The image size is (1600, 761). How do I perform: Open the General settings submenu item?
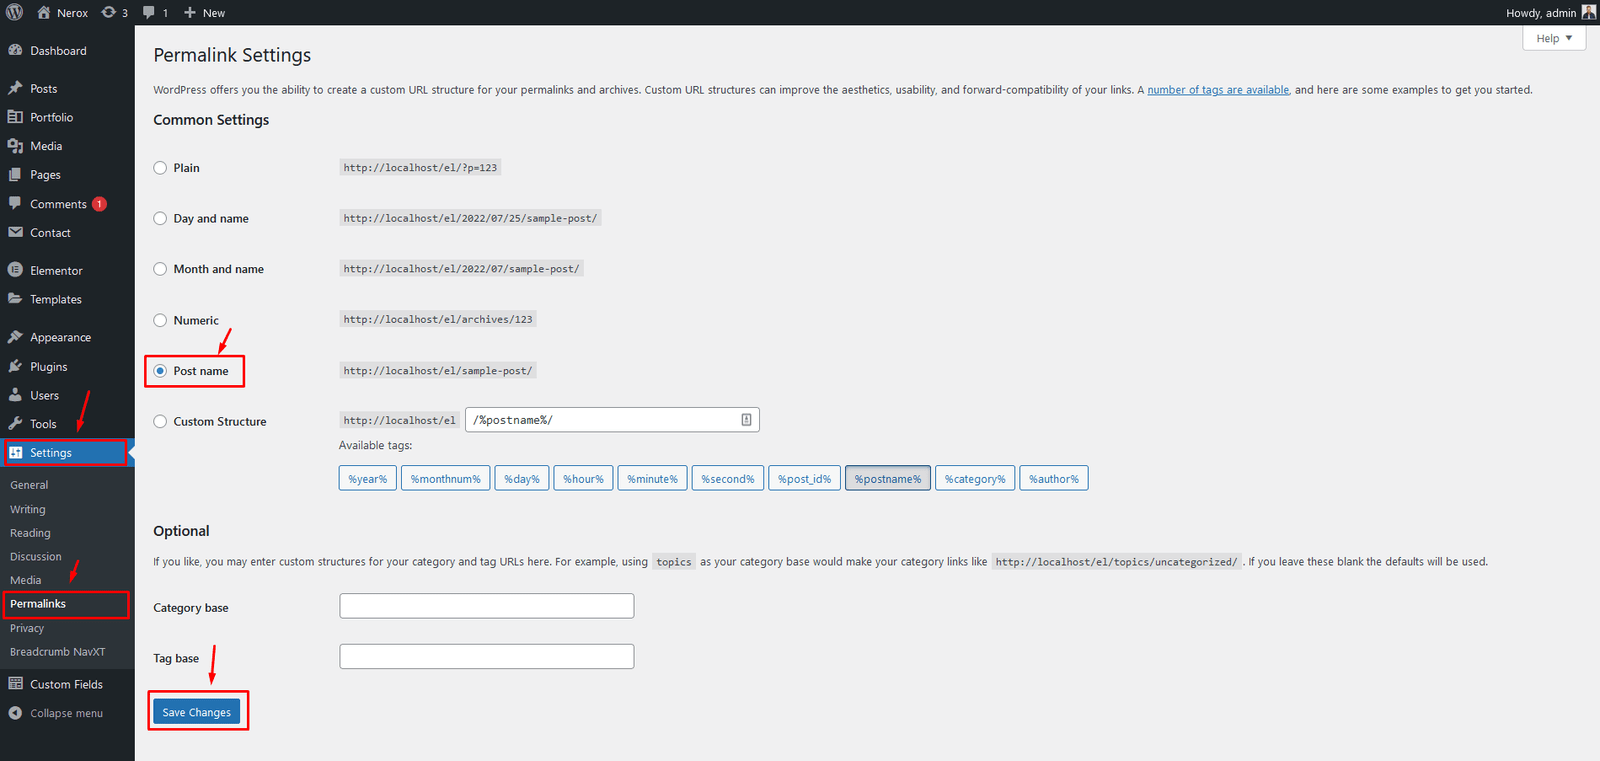pyautogui.click(x=29, y=485)
